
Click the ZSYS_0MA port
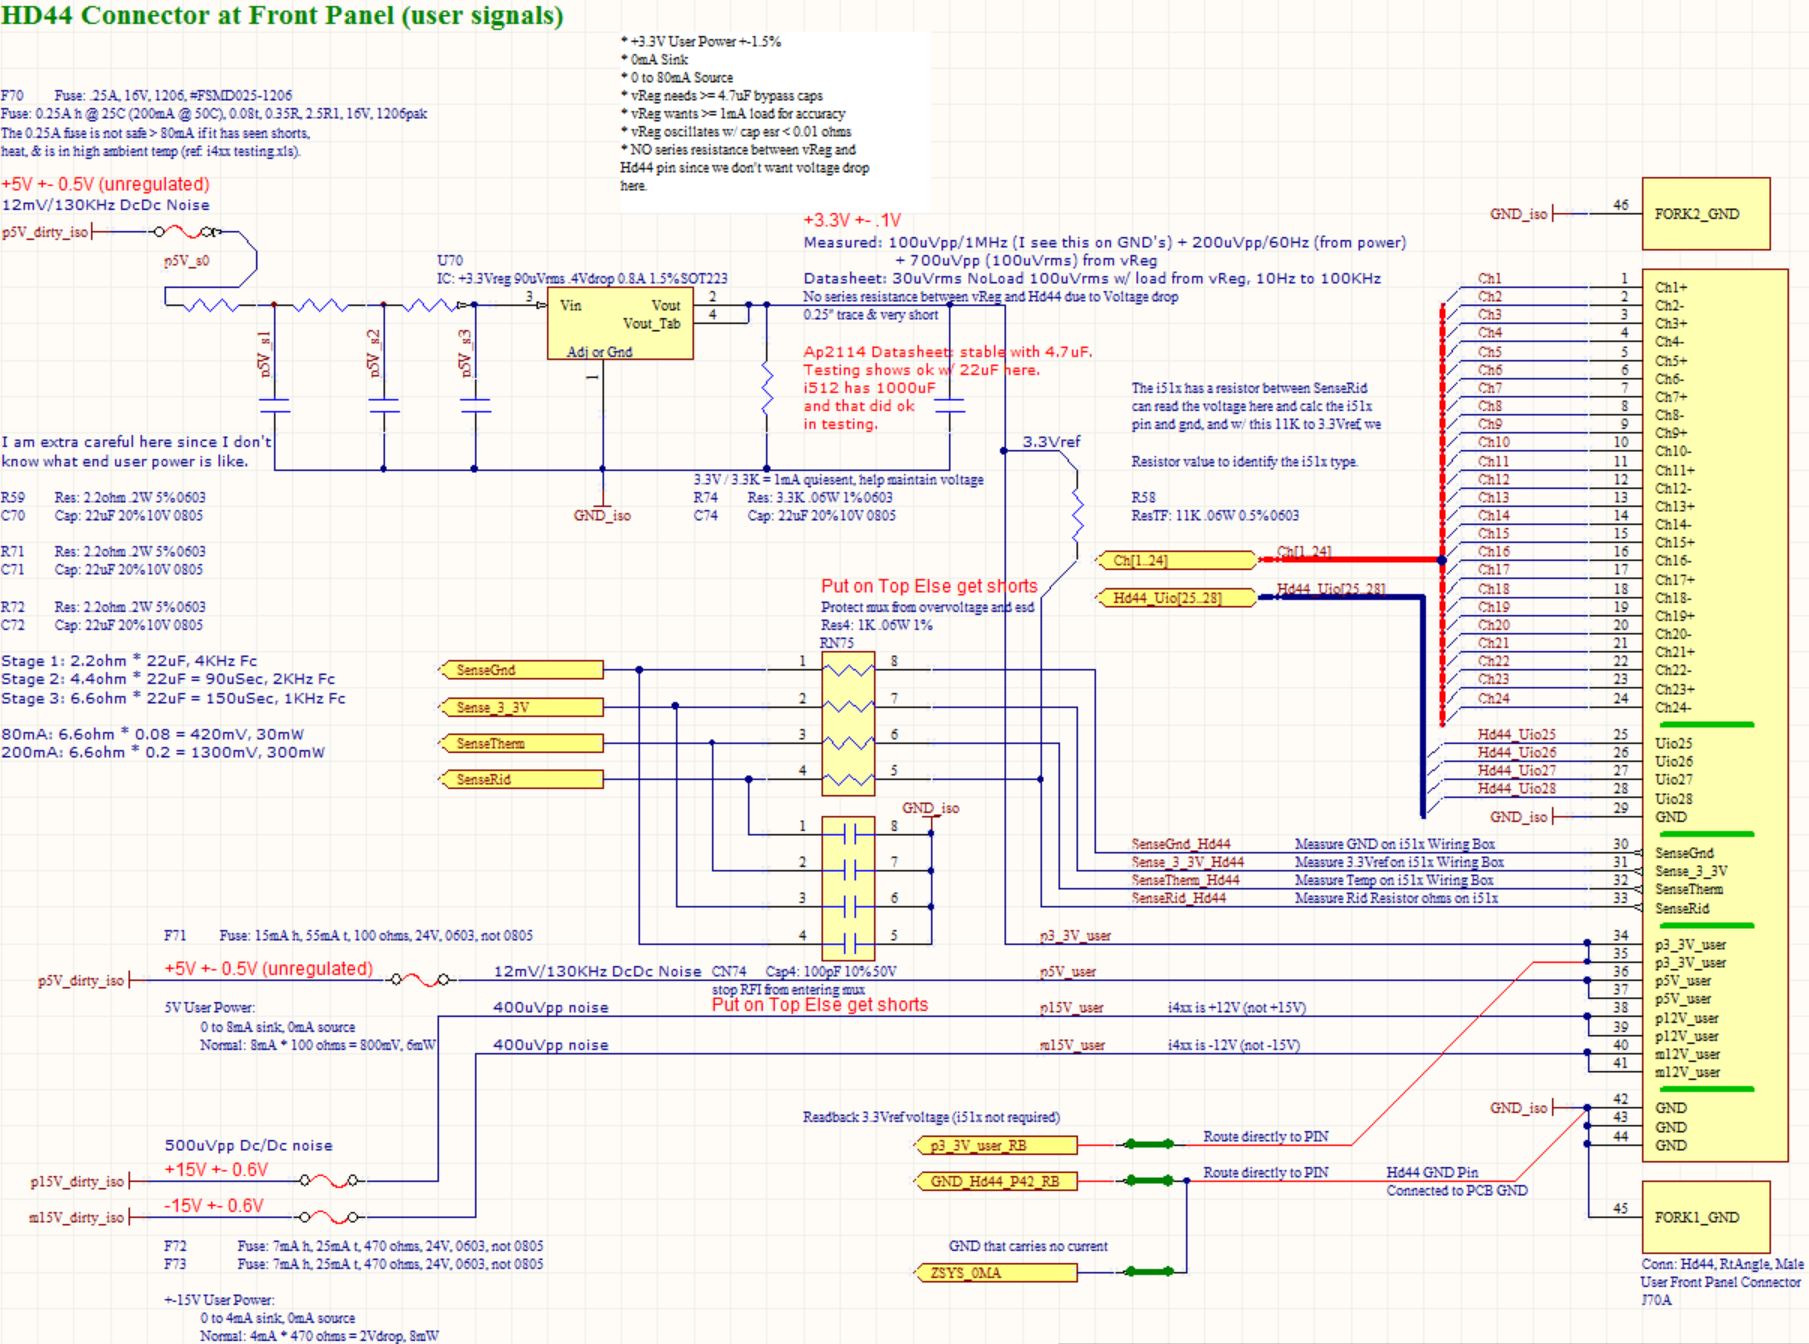click(996, 1273)
